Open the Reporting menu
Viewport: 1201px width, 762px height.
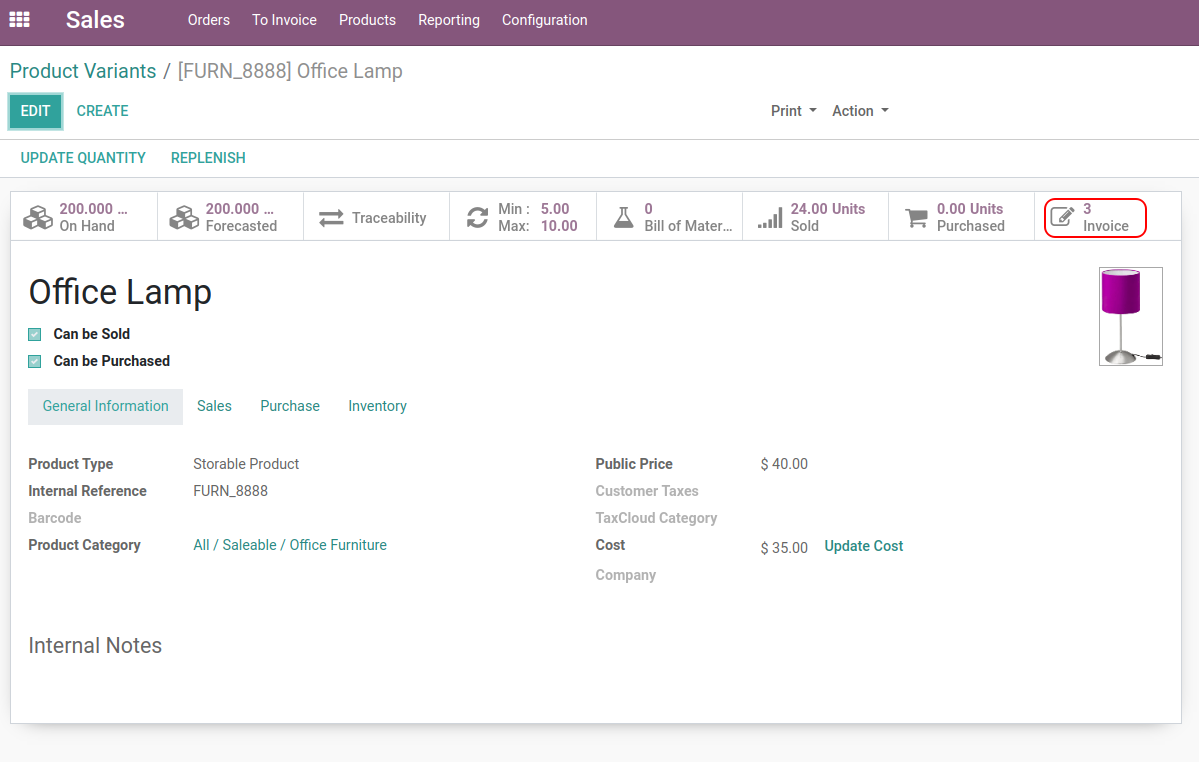pos(448,20)
